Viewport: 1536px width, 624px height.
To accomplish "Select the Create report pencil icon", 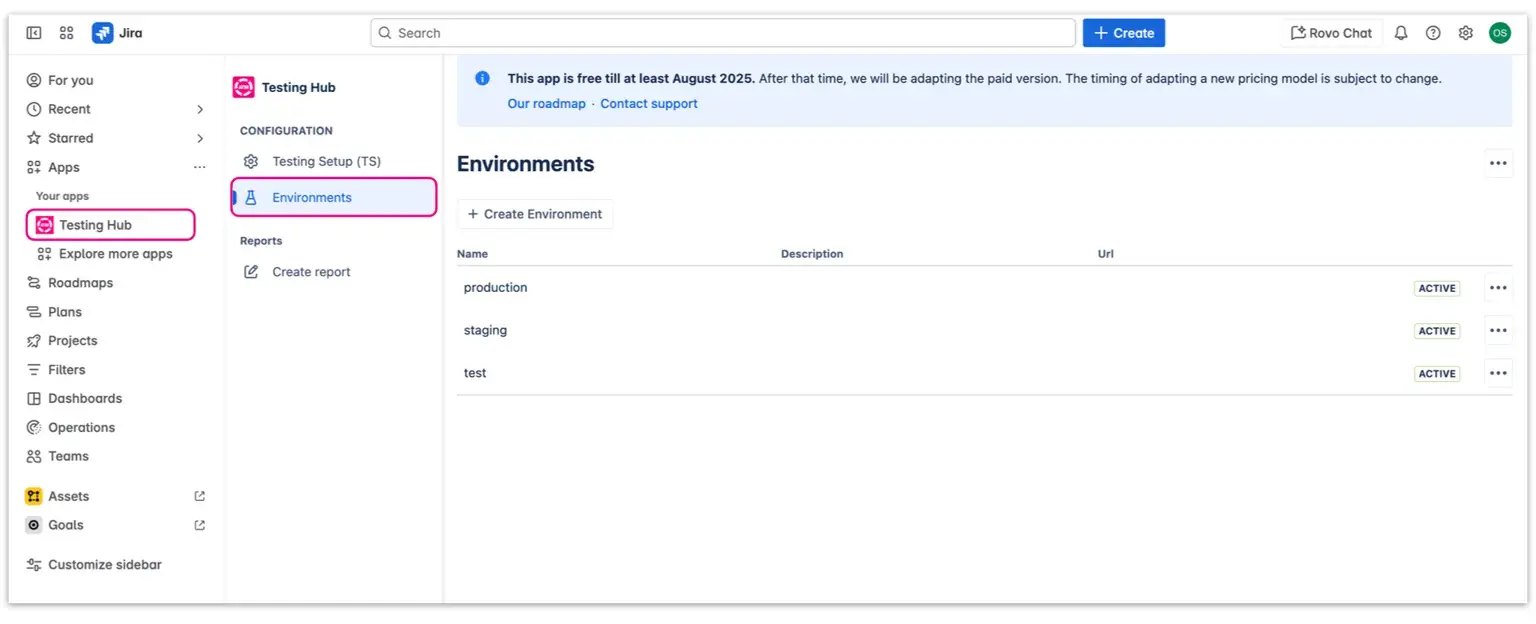I will [252, 271].
